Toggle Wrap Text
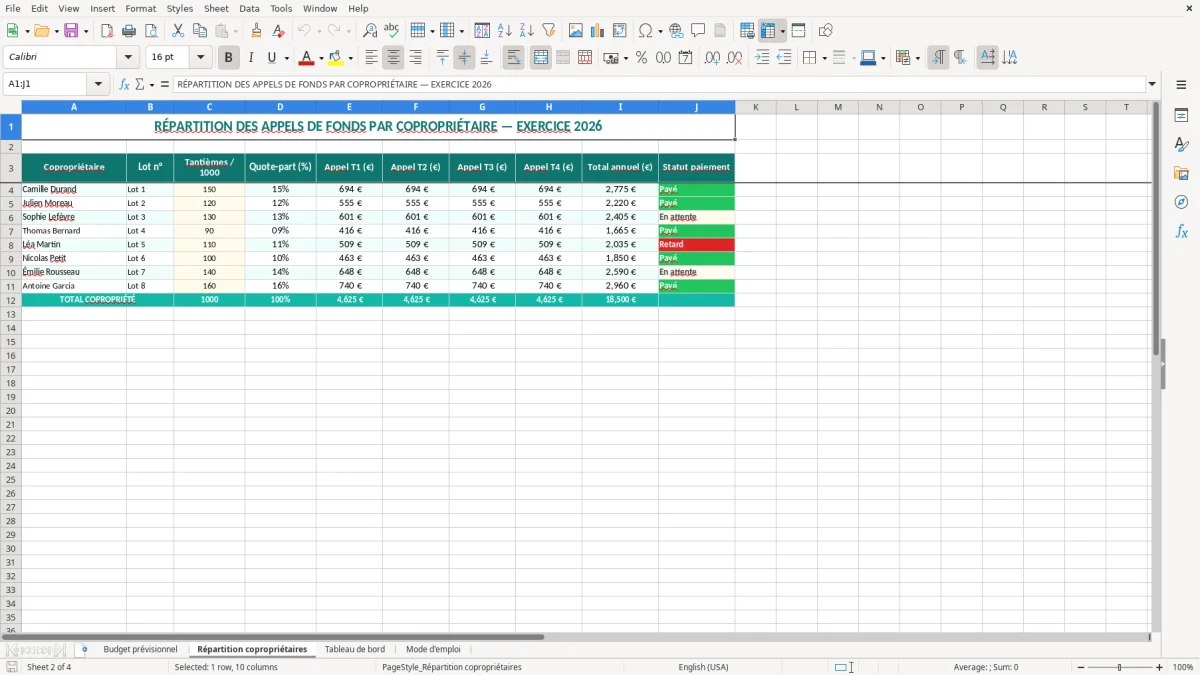Screen dimensions: 1200x675 (513, 58)
